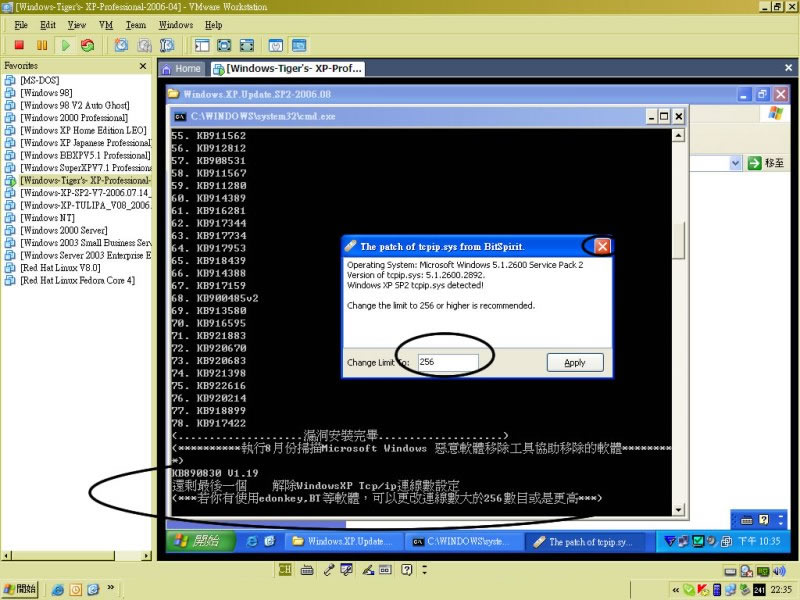Viewport: 800px width, 600px height.
Task: Select Windows 2000 Server favorite
Action: pos(64,230)
